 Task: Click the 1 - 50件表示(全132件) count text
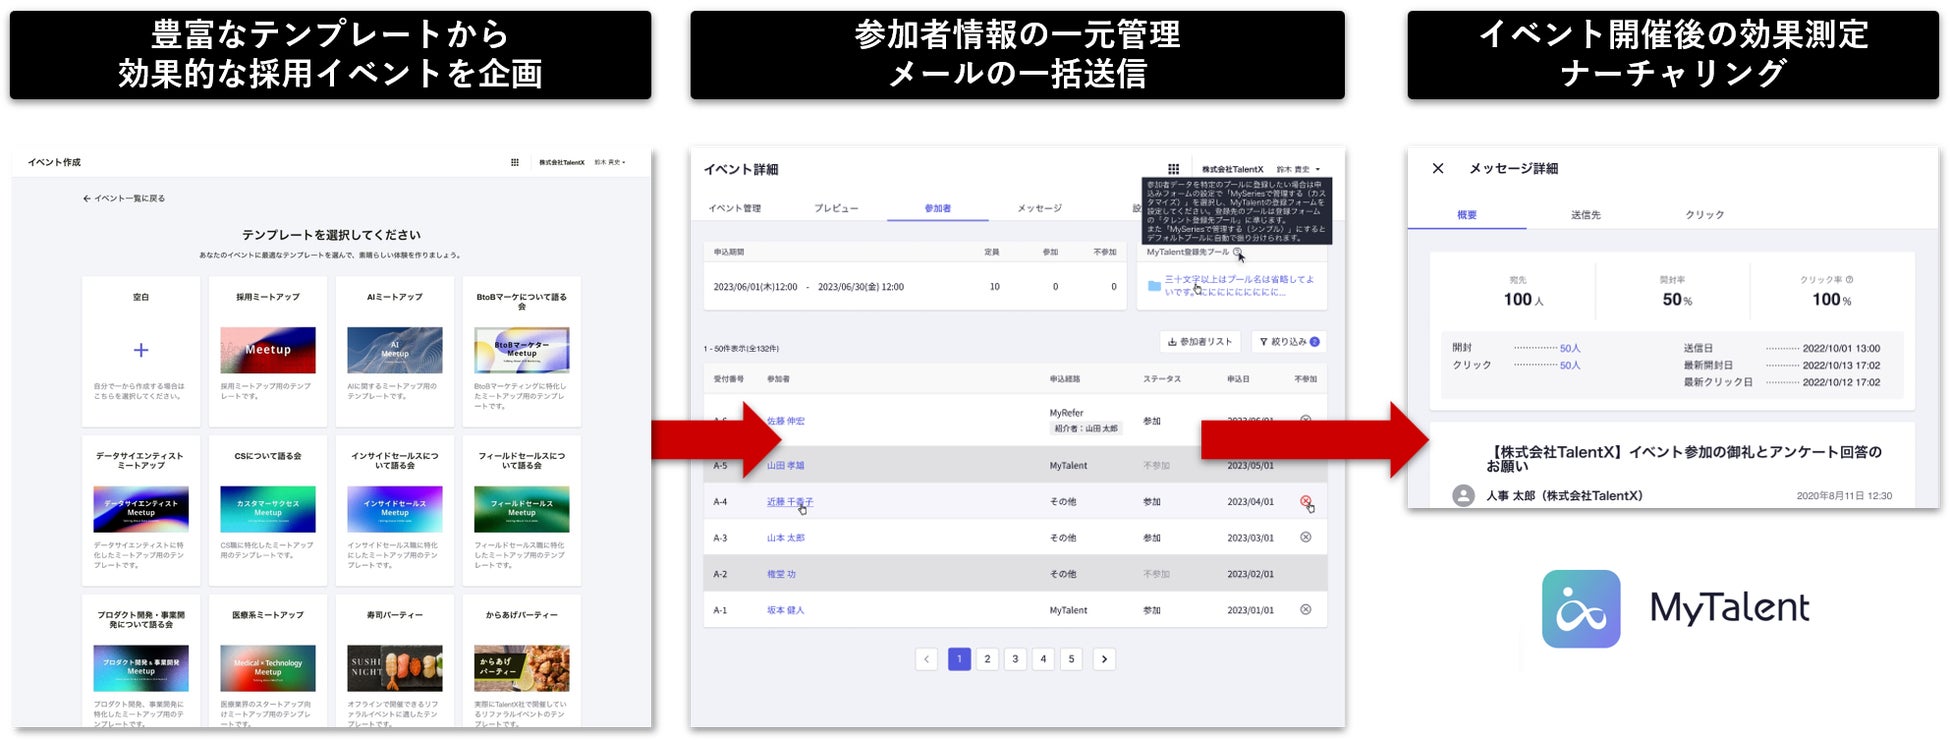coord(741,348)
